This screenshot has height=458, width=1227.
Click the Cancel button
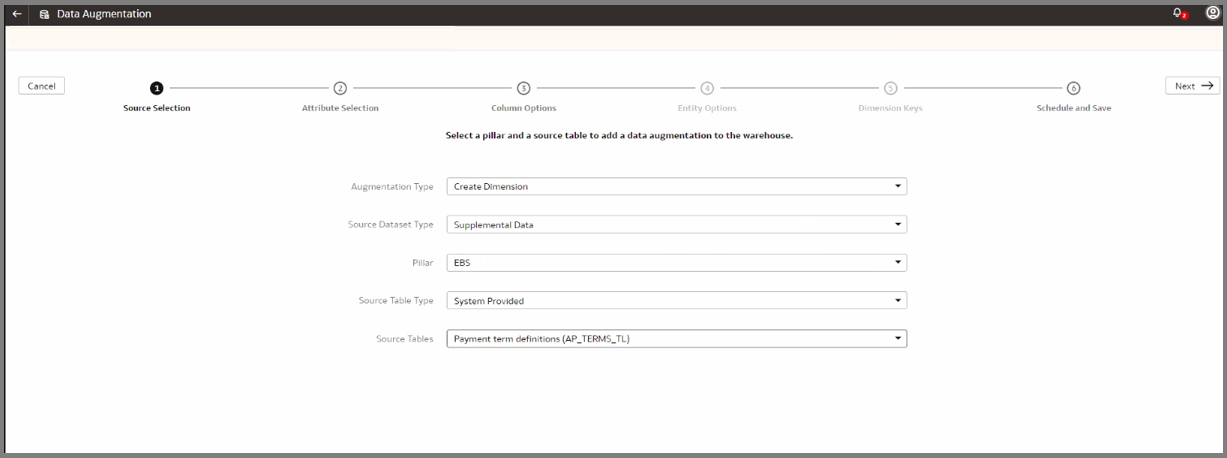[x=41, y=86]
